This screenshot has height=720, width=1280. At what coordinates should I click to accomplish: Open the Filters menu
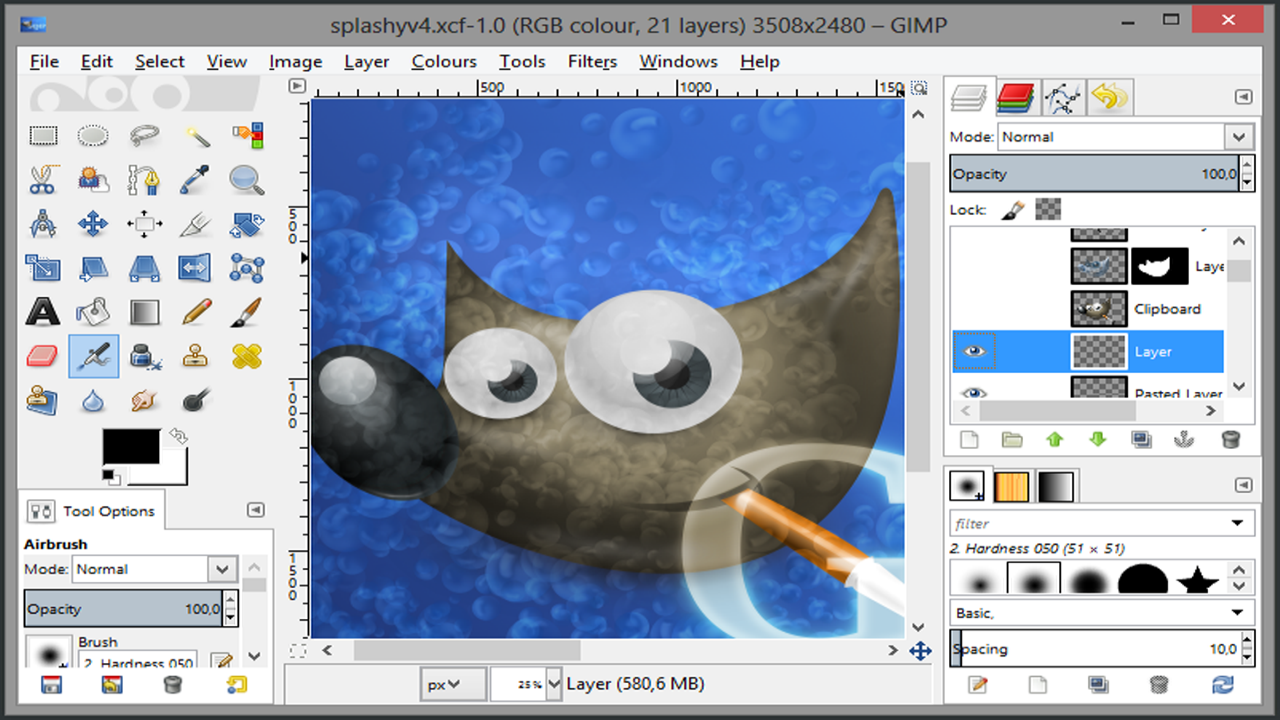click(592, 61)
